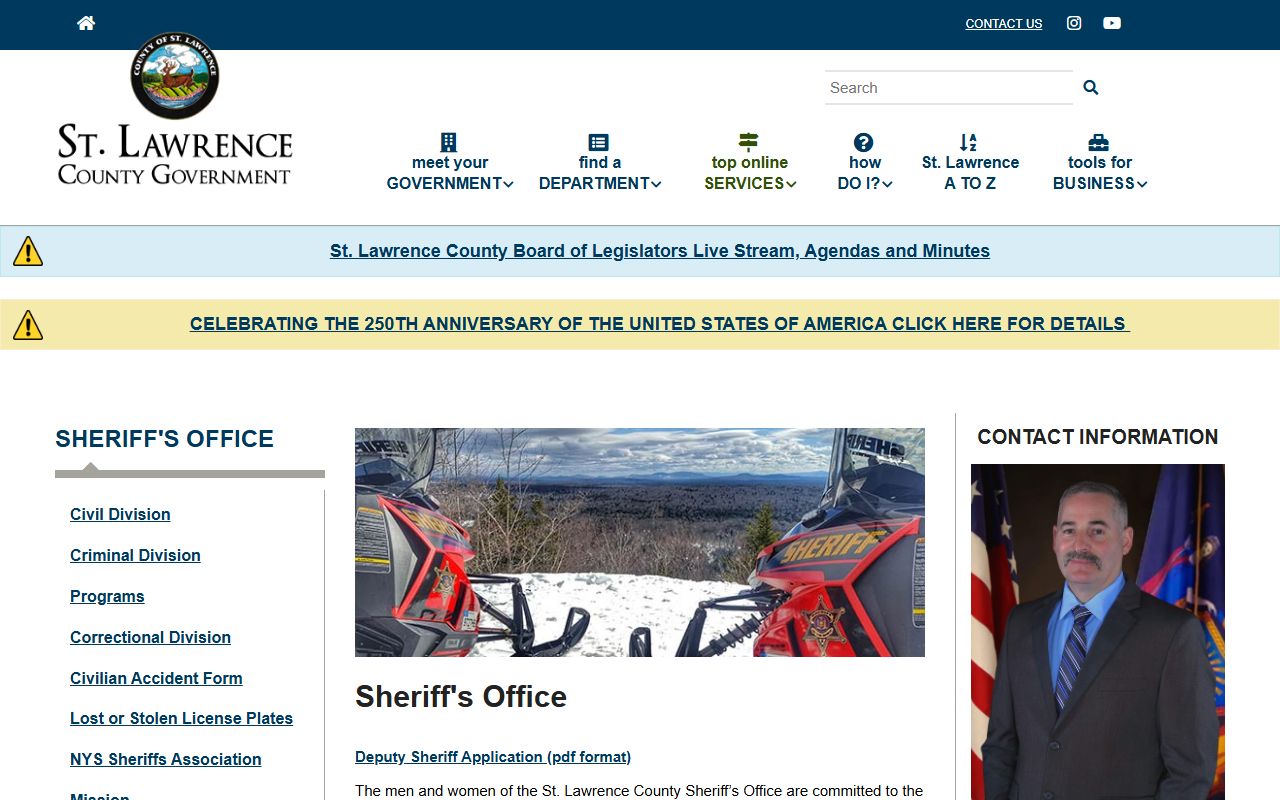The height and width of the screenshot is (800, 1280).
Task: Open the find a DEPARTMENT menu
Action: click(x=600, y=173)
